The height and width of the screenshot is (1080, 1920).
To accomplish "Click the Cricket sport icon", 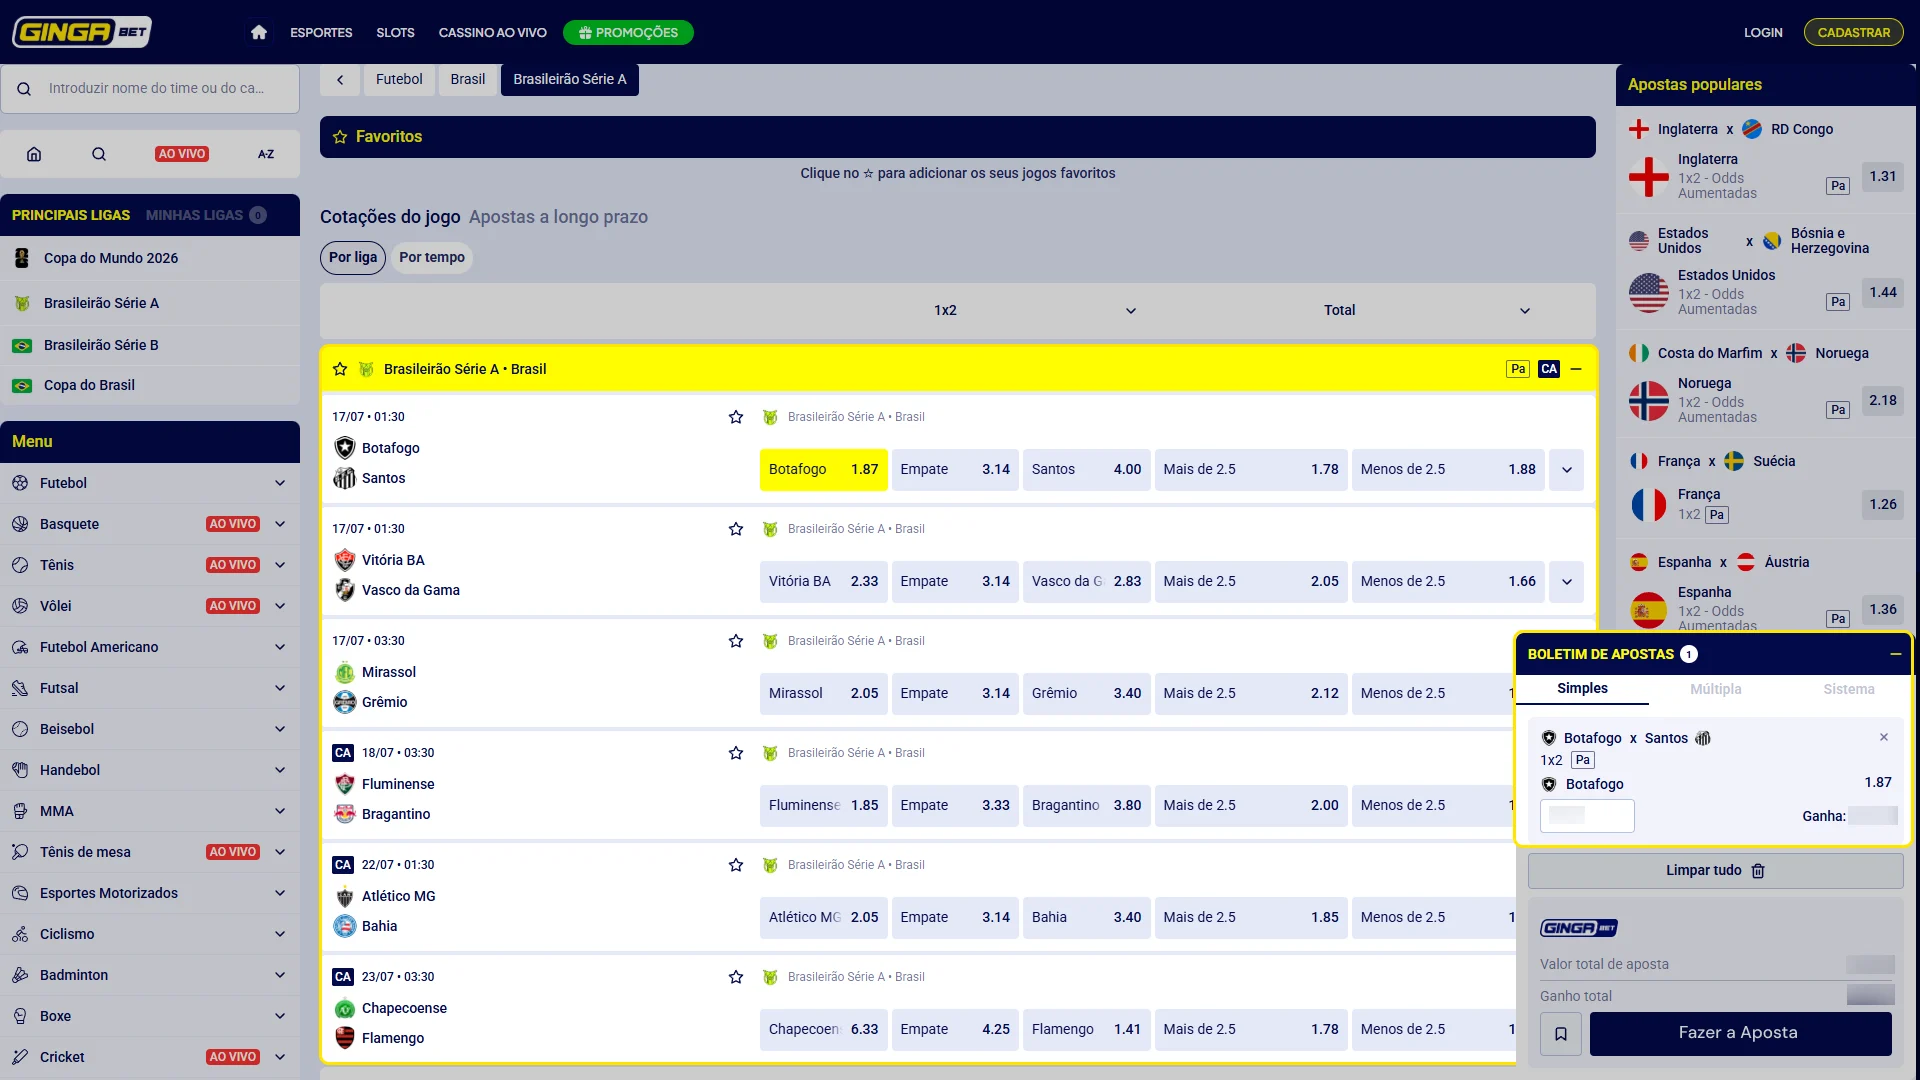I will [x=20, y=1057].
